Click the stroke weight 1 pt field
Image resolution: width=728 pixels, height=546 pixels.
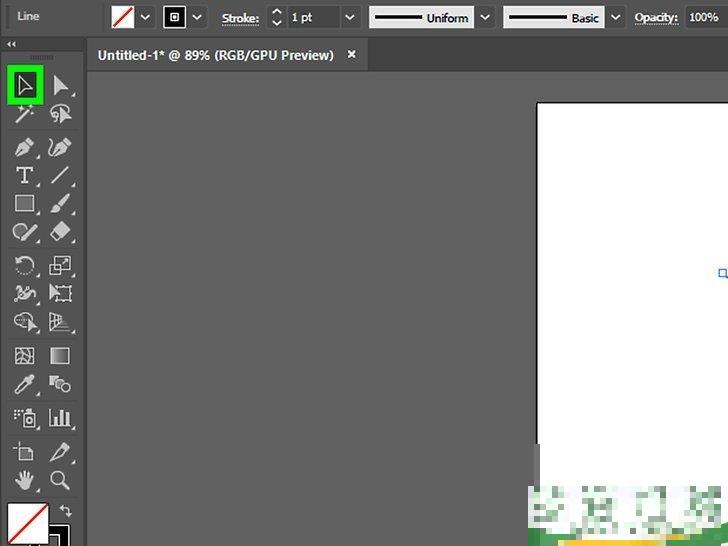tap(314, 18)
